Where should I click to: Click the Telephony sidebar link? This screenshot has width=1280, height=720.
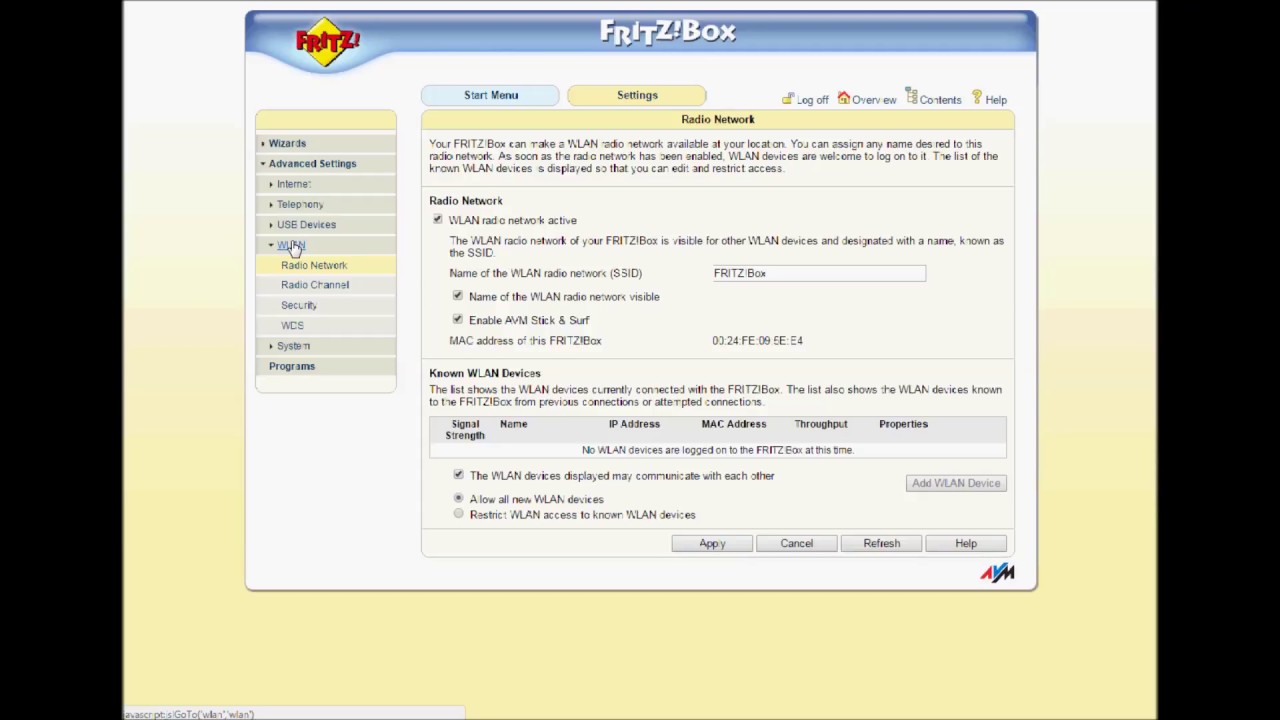pos(300,204)
